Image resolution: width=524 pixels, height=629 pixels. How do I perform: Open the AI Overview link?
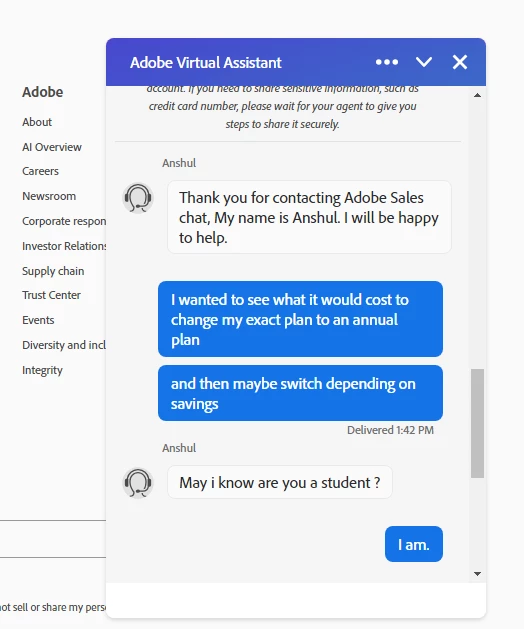coord(52,147)
